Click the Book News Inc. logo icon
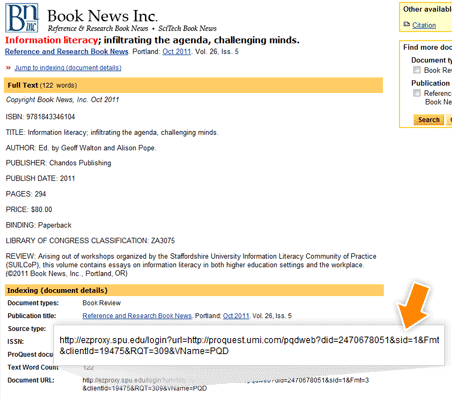452x399 pixels. click(22, 18)
